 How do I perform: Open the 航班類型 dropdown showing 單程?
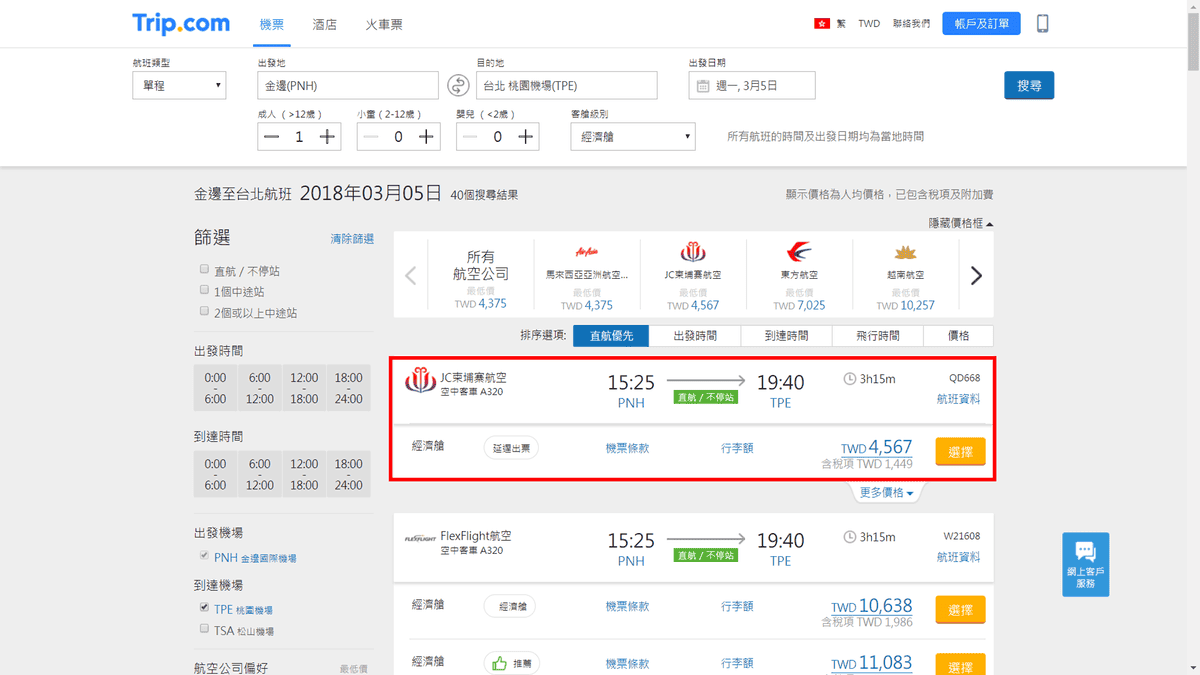click(x=179, y=86)
